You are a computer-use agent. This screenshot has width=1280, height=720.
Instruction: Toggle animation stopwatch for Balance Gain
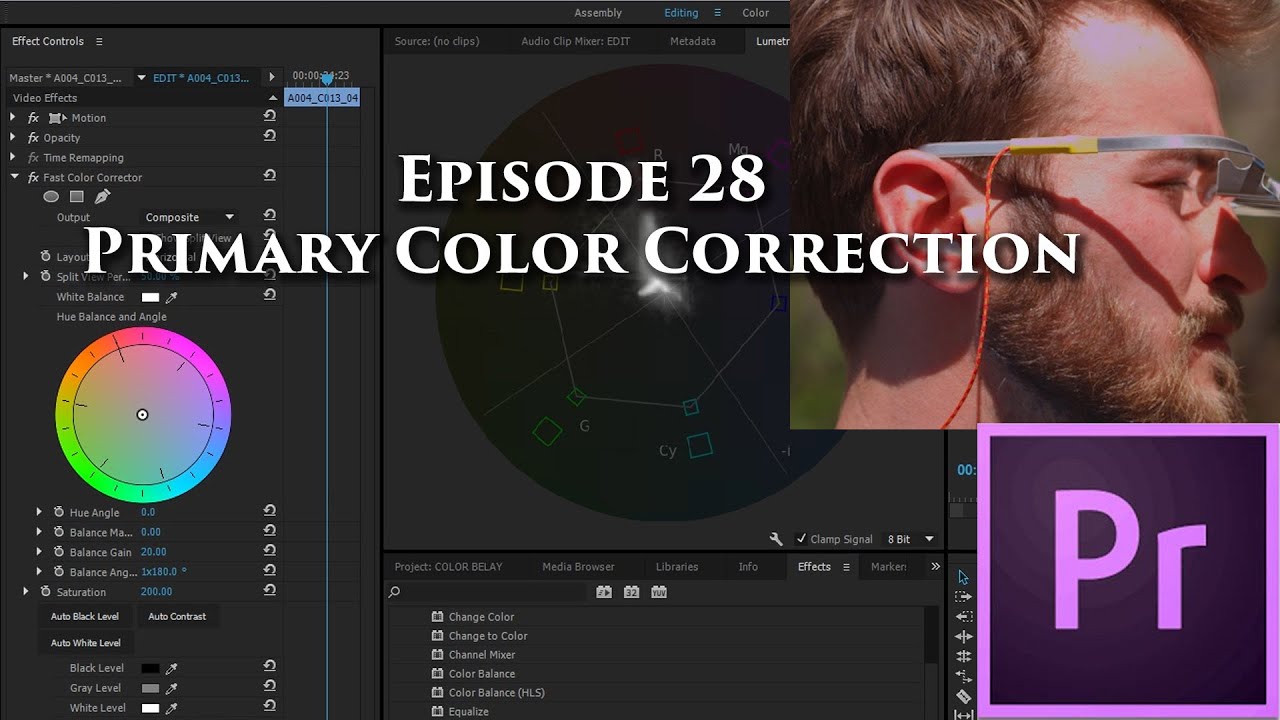[x=59, y=552]
